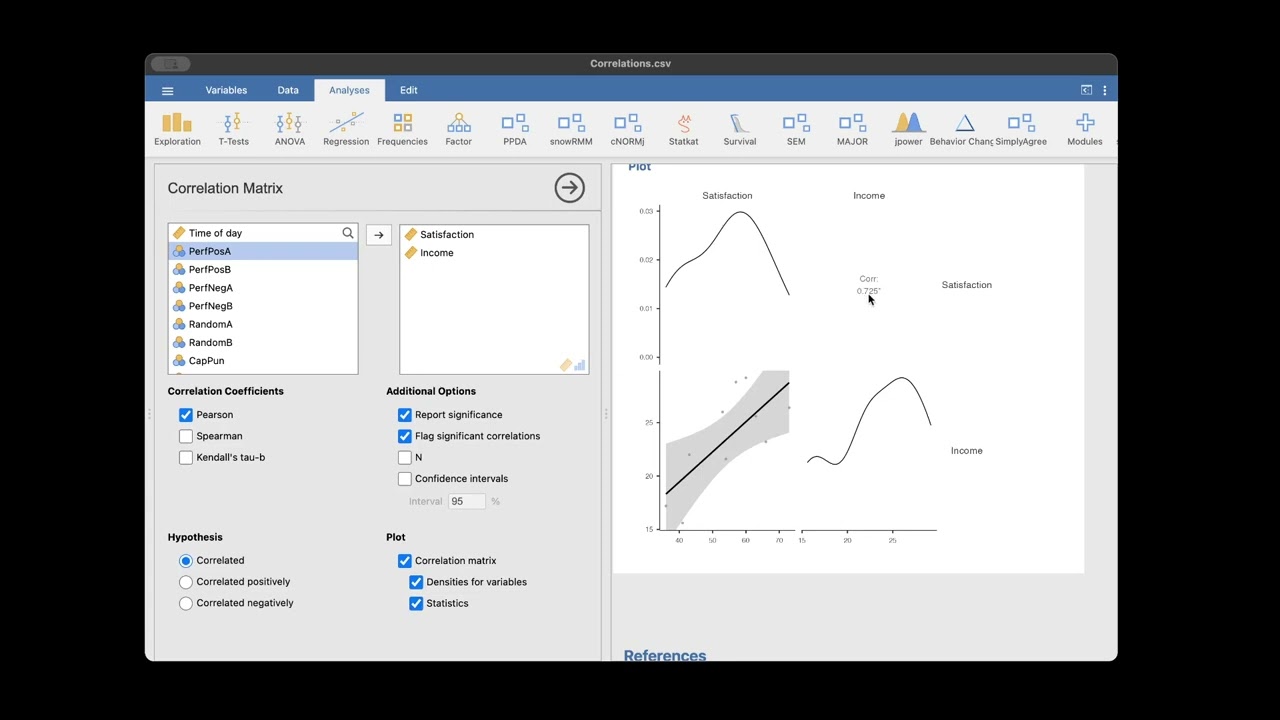Open the SimplyAgree module menu
The height and width of the screenshot is (720, 1280).
[1021, 129]
